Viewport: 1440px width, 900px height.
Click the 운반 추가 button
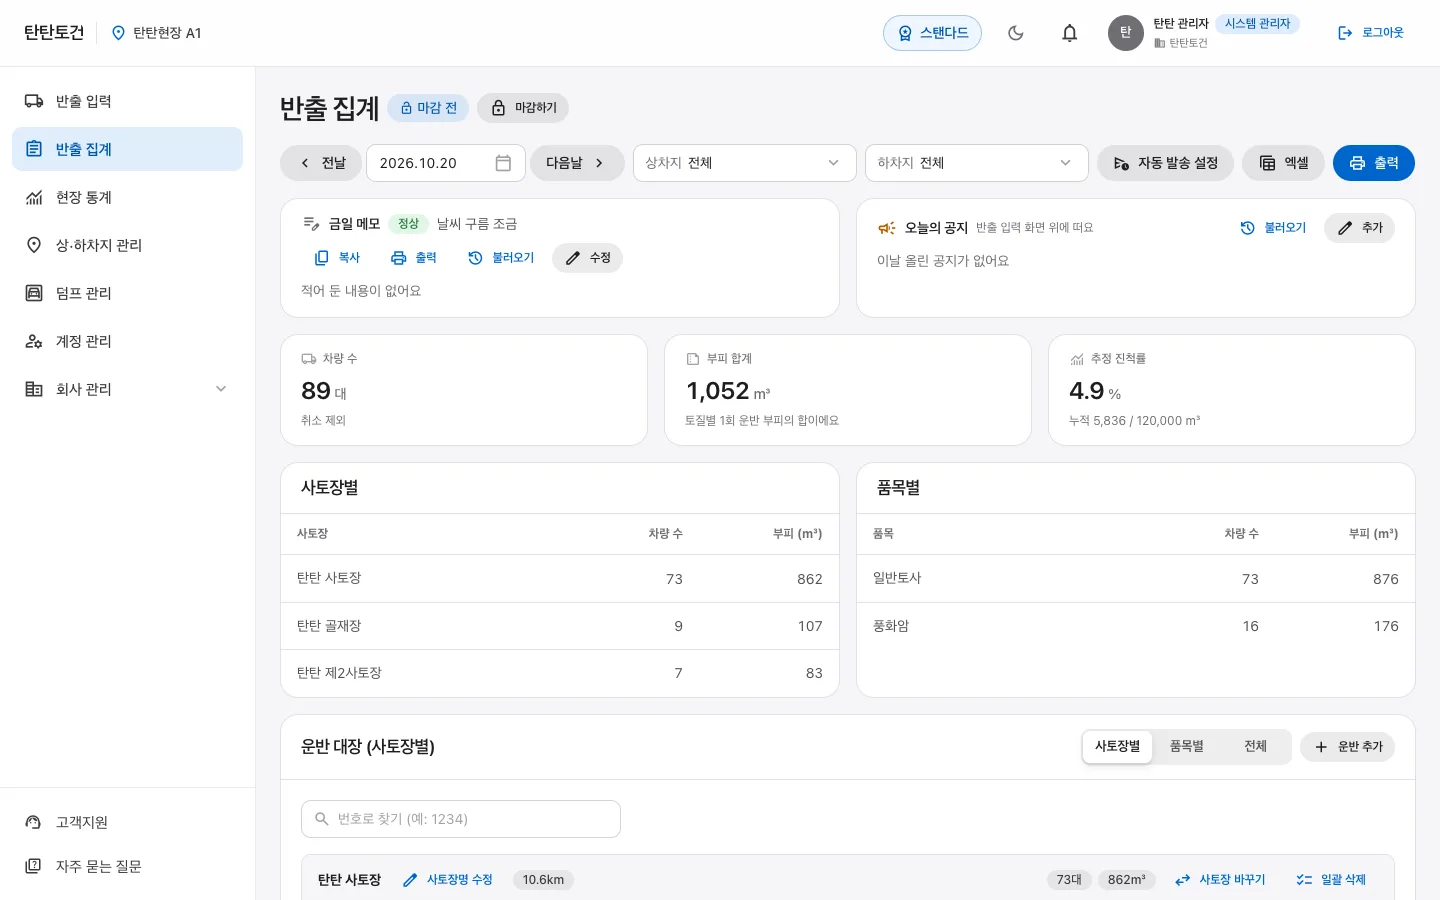pos(1347,747)
